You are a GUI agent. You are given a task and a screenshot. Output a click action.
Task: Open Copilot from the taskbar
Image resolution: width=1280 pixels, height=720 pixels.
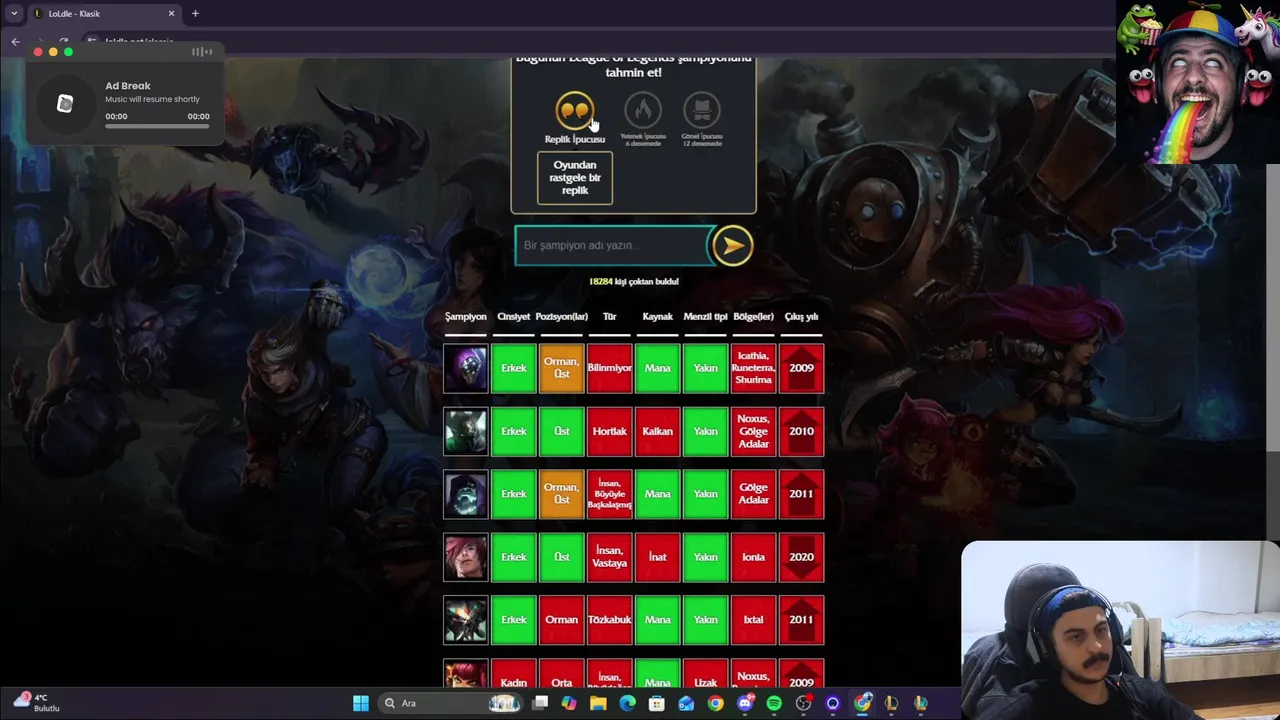click(x=569, y=703)
